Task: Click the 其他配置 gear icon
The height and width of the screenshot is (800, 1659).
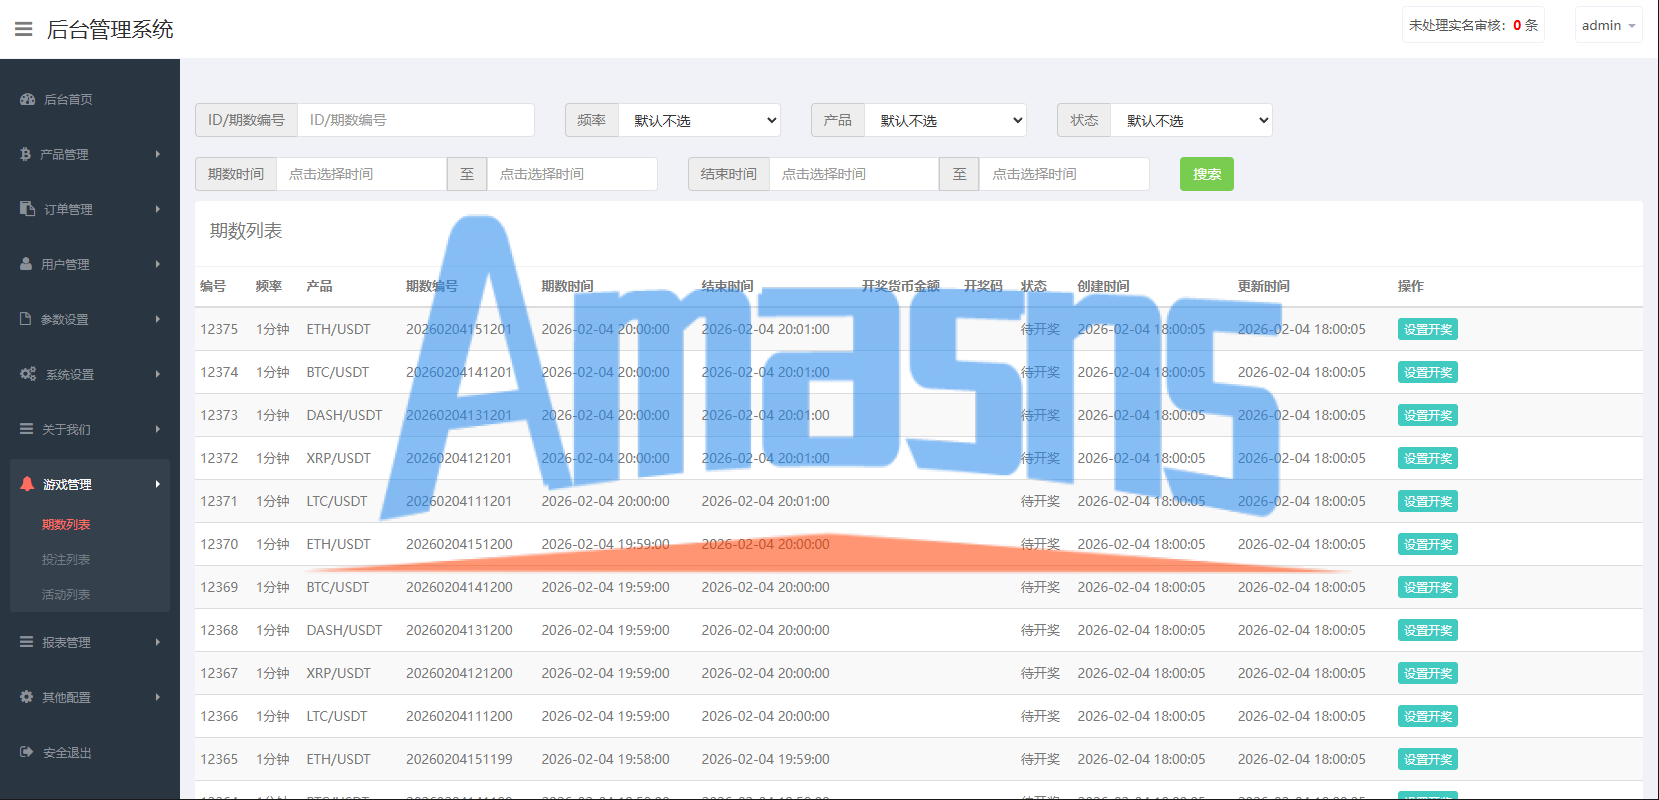Action: (27, 697)
